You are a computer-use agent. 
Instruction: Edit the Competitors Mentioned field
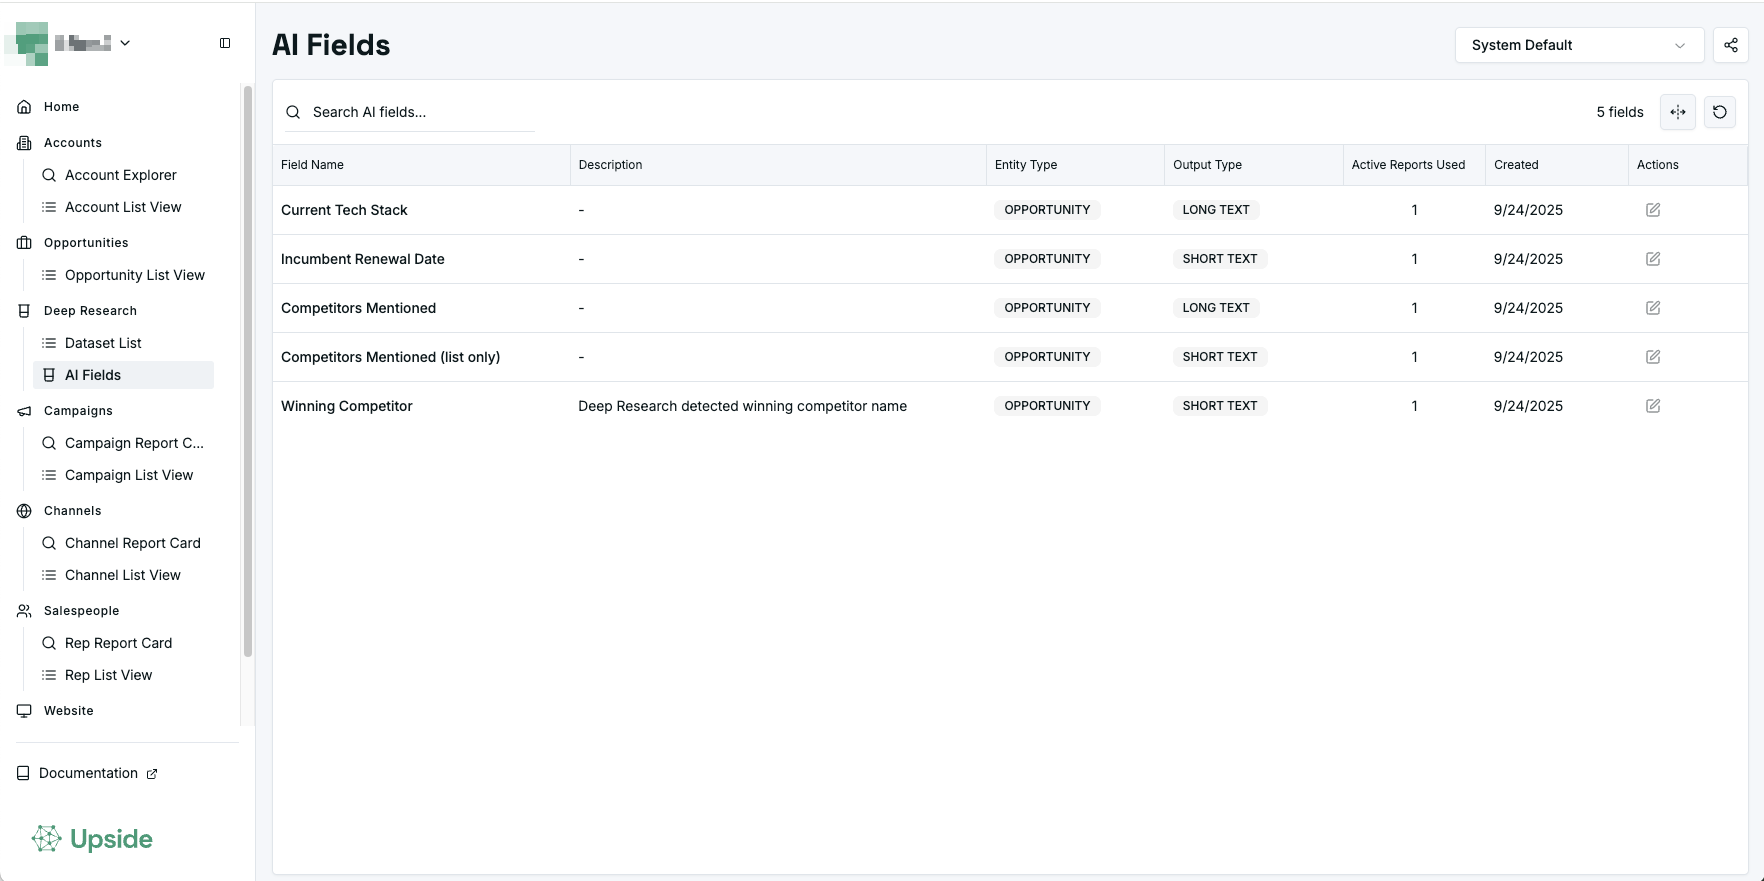[x=1653, y=308]
